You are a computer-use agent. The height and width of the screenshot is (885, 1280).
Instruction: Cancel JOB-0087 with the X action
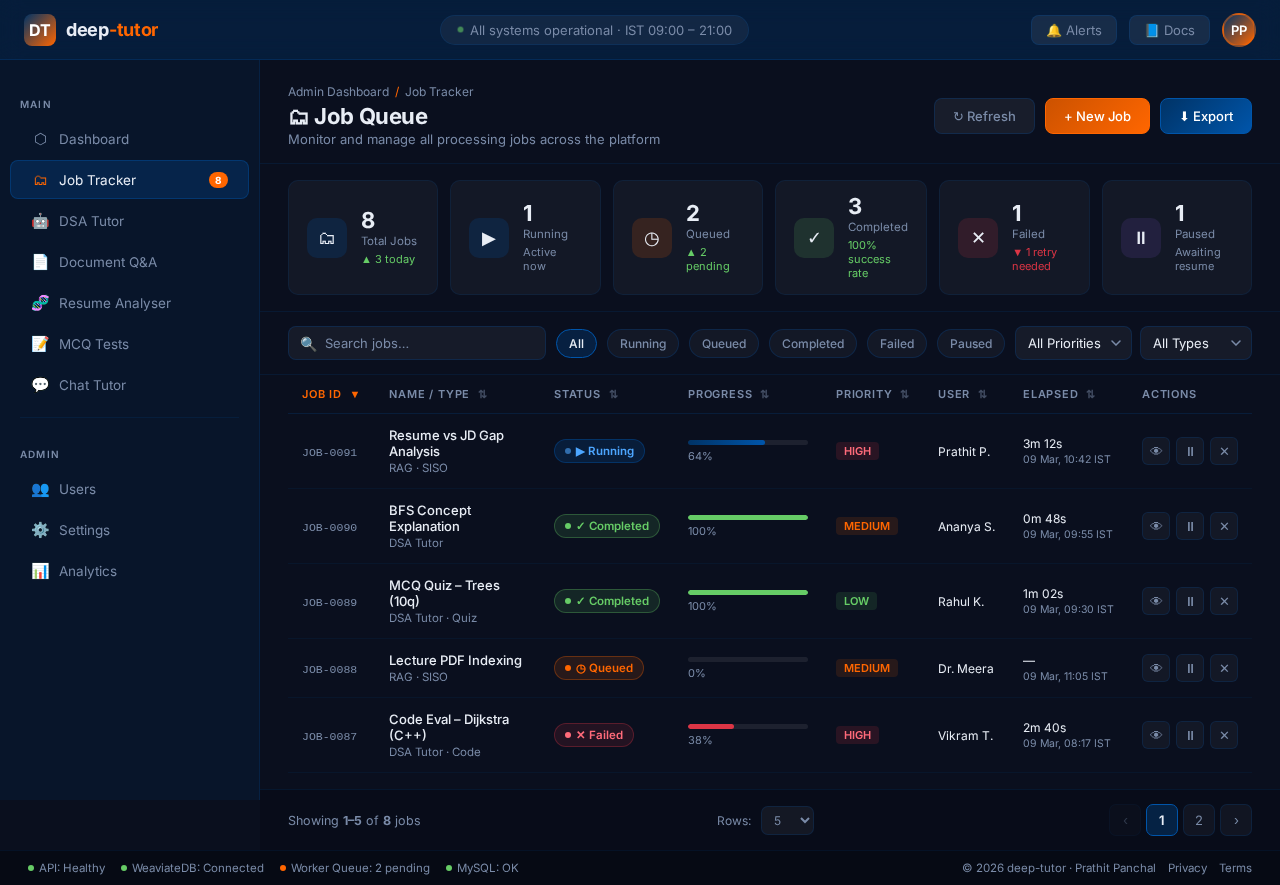click(1223, 735)
